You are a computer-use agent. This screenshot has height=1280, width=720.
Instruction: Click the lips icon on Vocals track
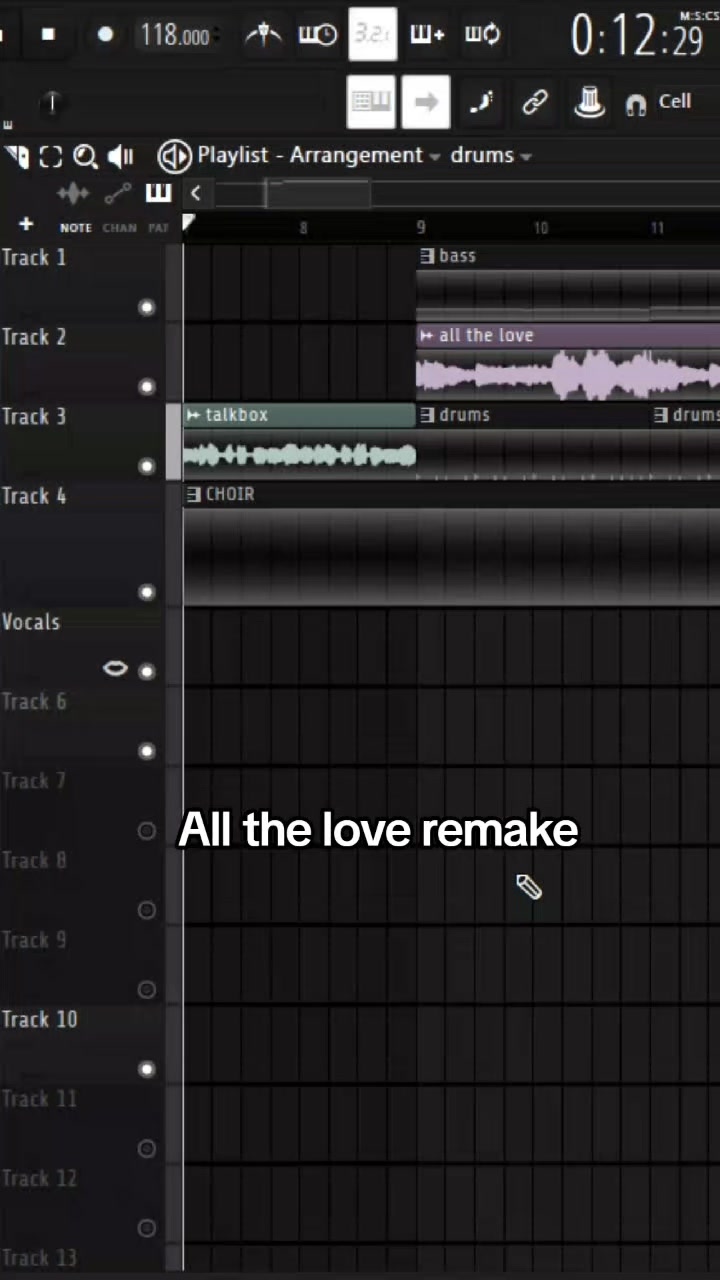pyautogui.click(x=116, y=668)
